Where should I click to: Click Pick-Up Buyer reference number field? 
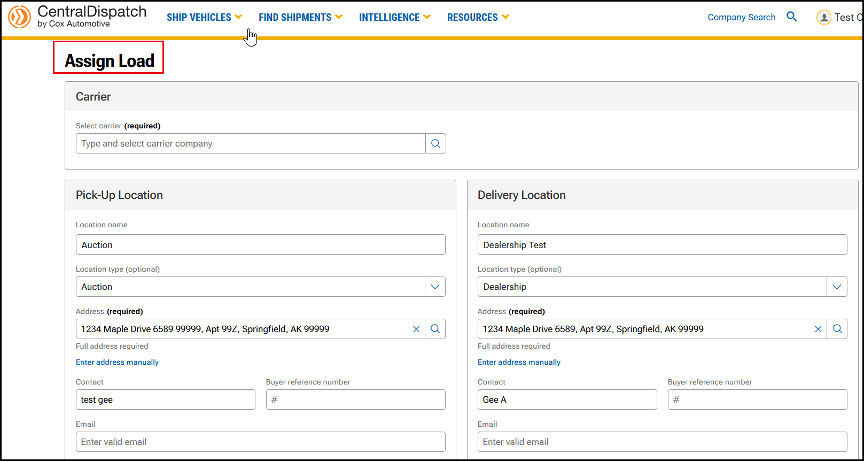tap(356, 400)
